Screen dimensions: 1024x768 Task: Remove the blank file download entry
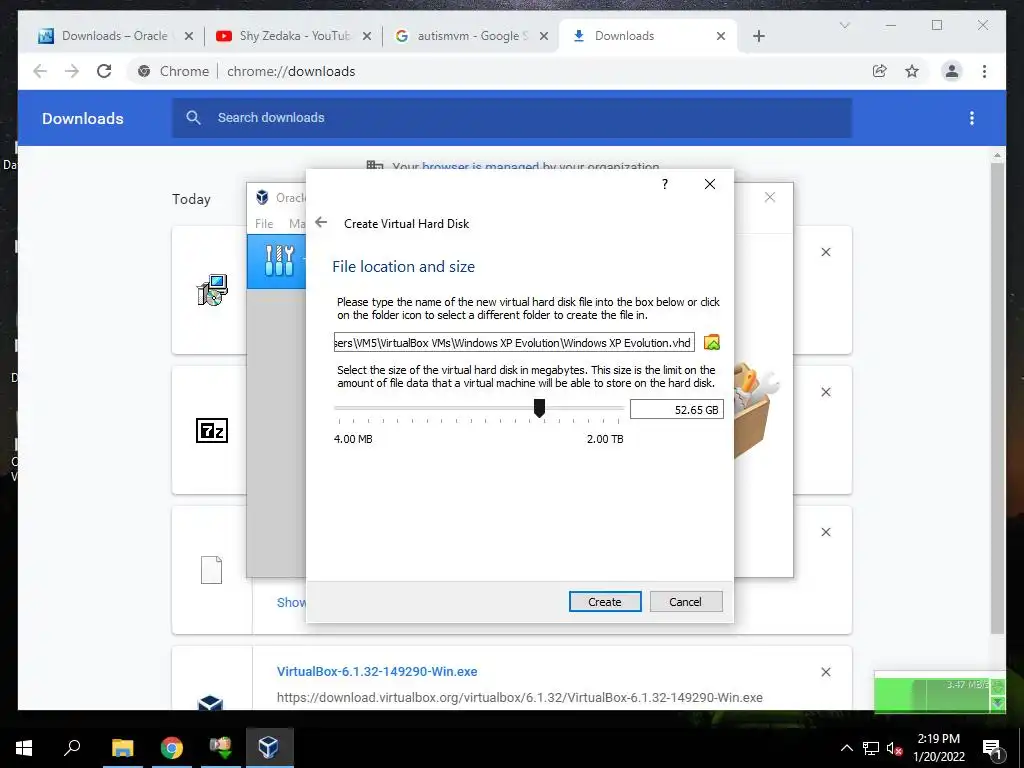(825, 532)
